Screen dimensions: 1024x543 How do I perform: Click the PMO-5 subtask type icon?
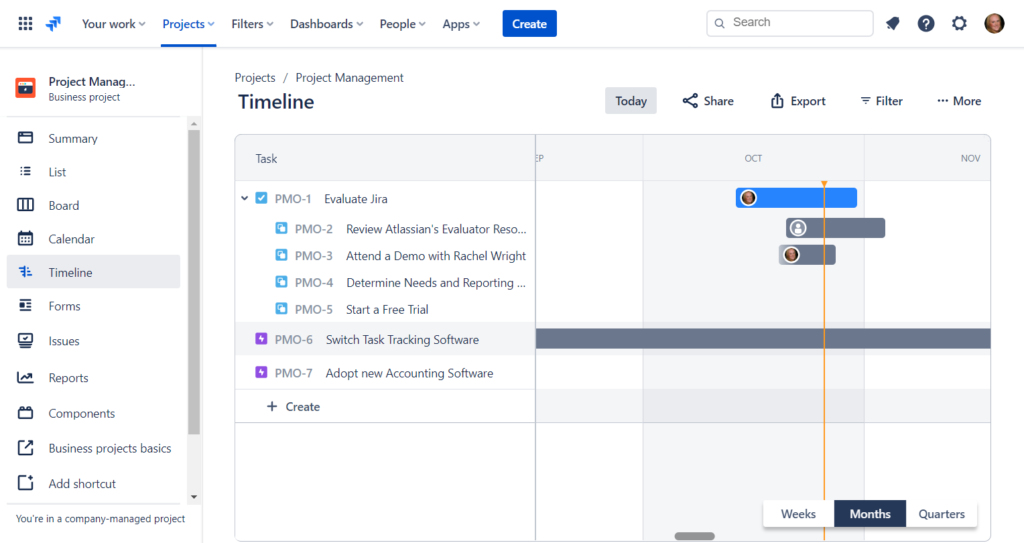tap(281, 308)
